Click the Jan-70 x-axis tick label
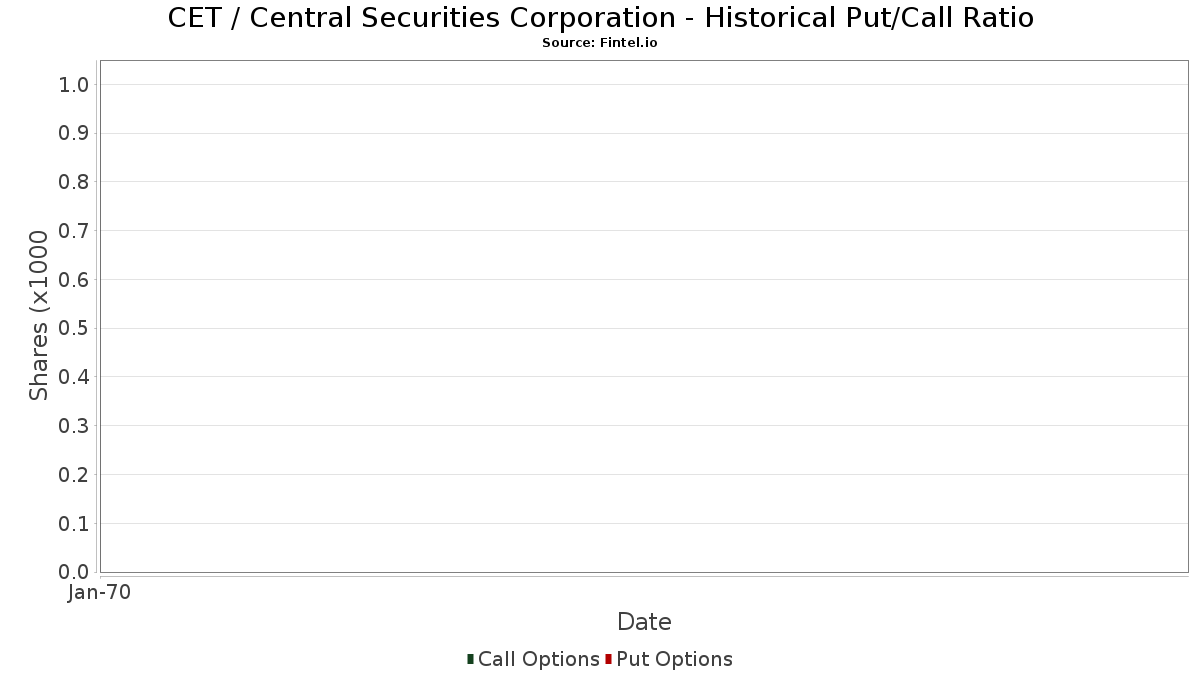This screenshot has width=1200, height=675. click(x=99, y=593)
